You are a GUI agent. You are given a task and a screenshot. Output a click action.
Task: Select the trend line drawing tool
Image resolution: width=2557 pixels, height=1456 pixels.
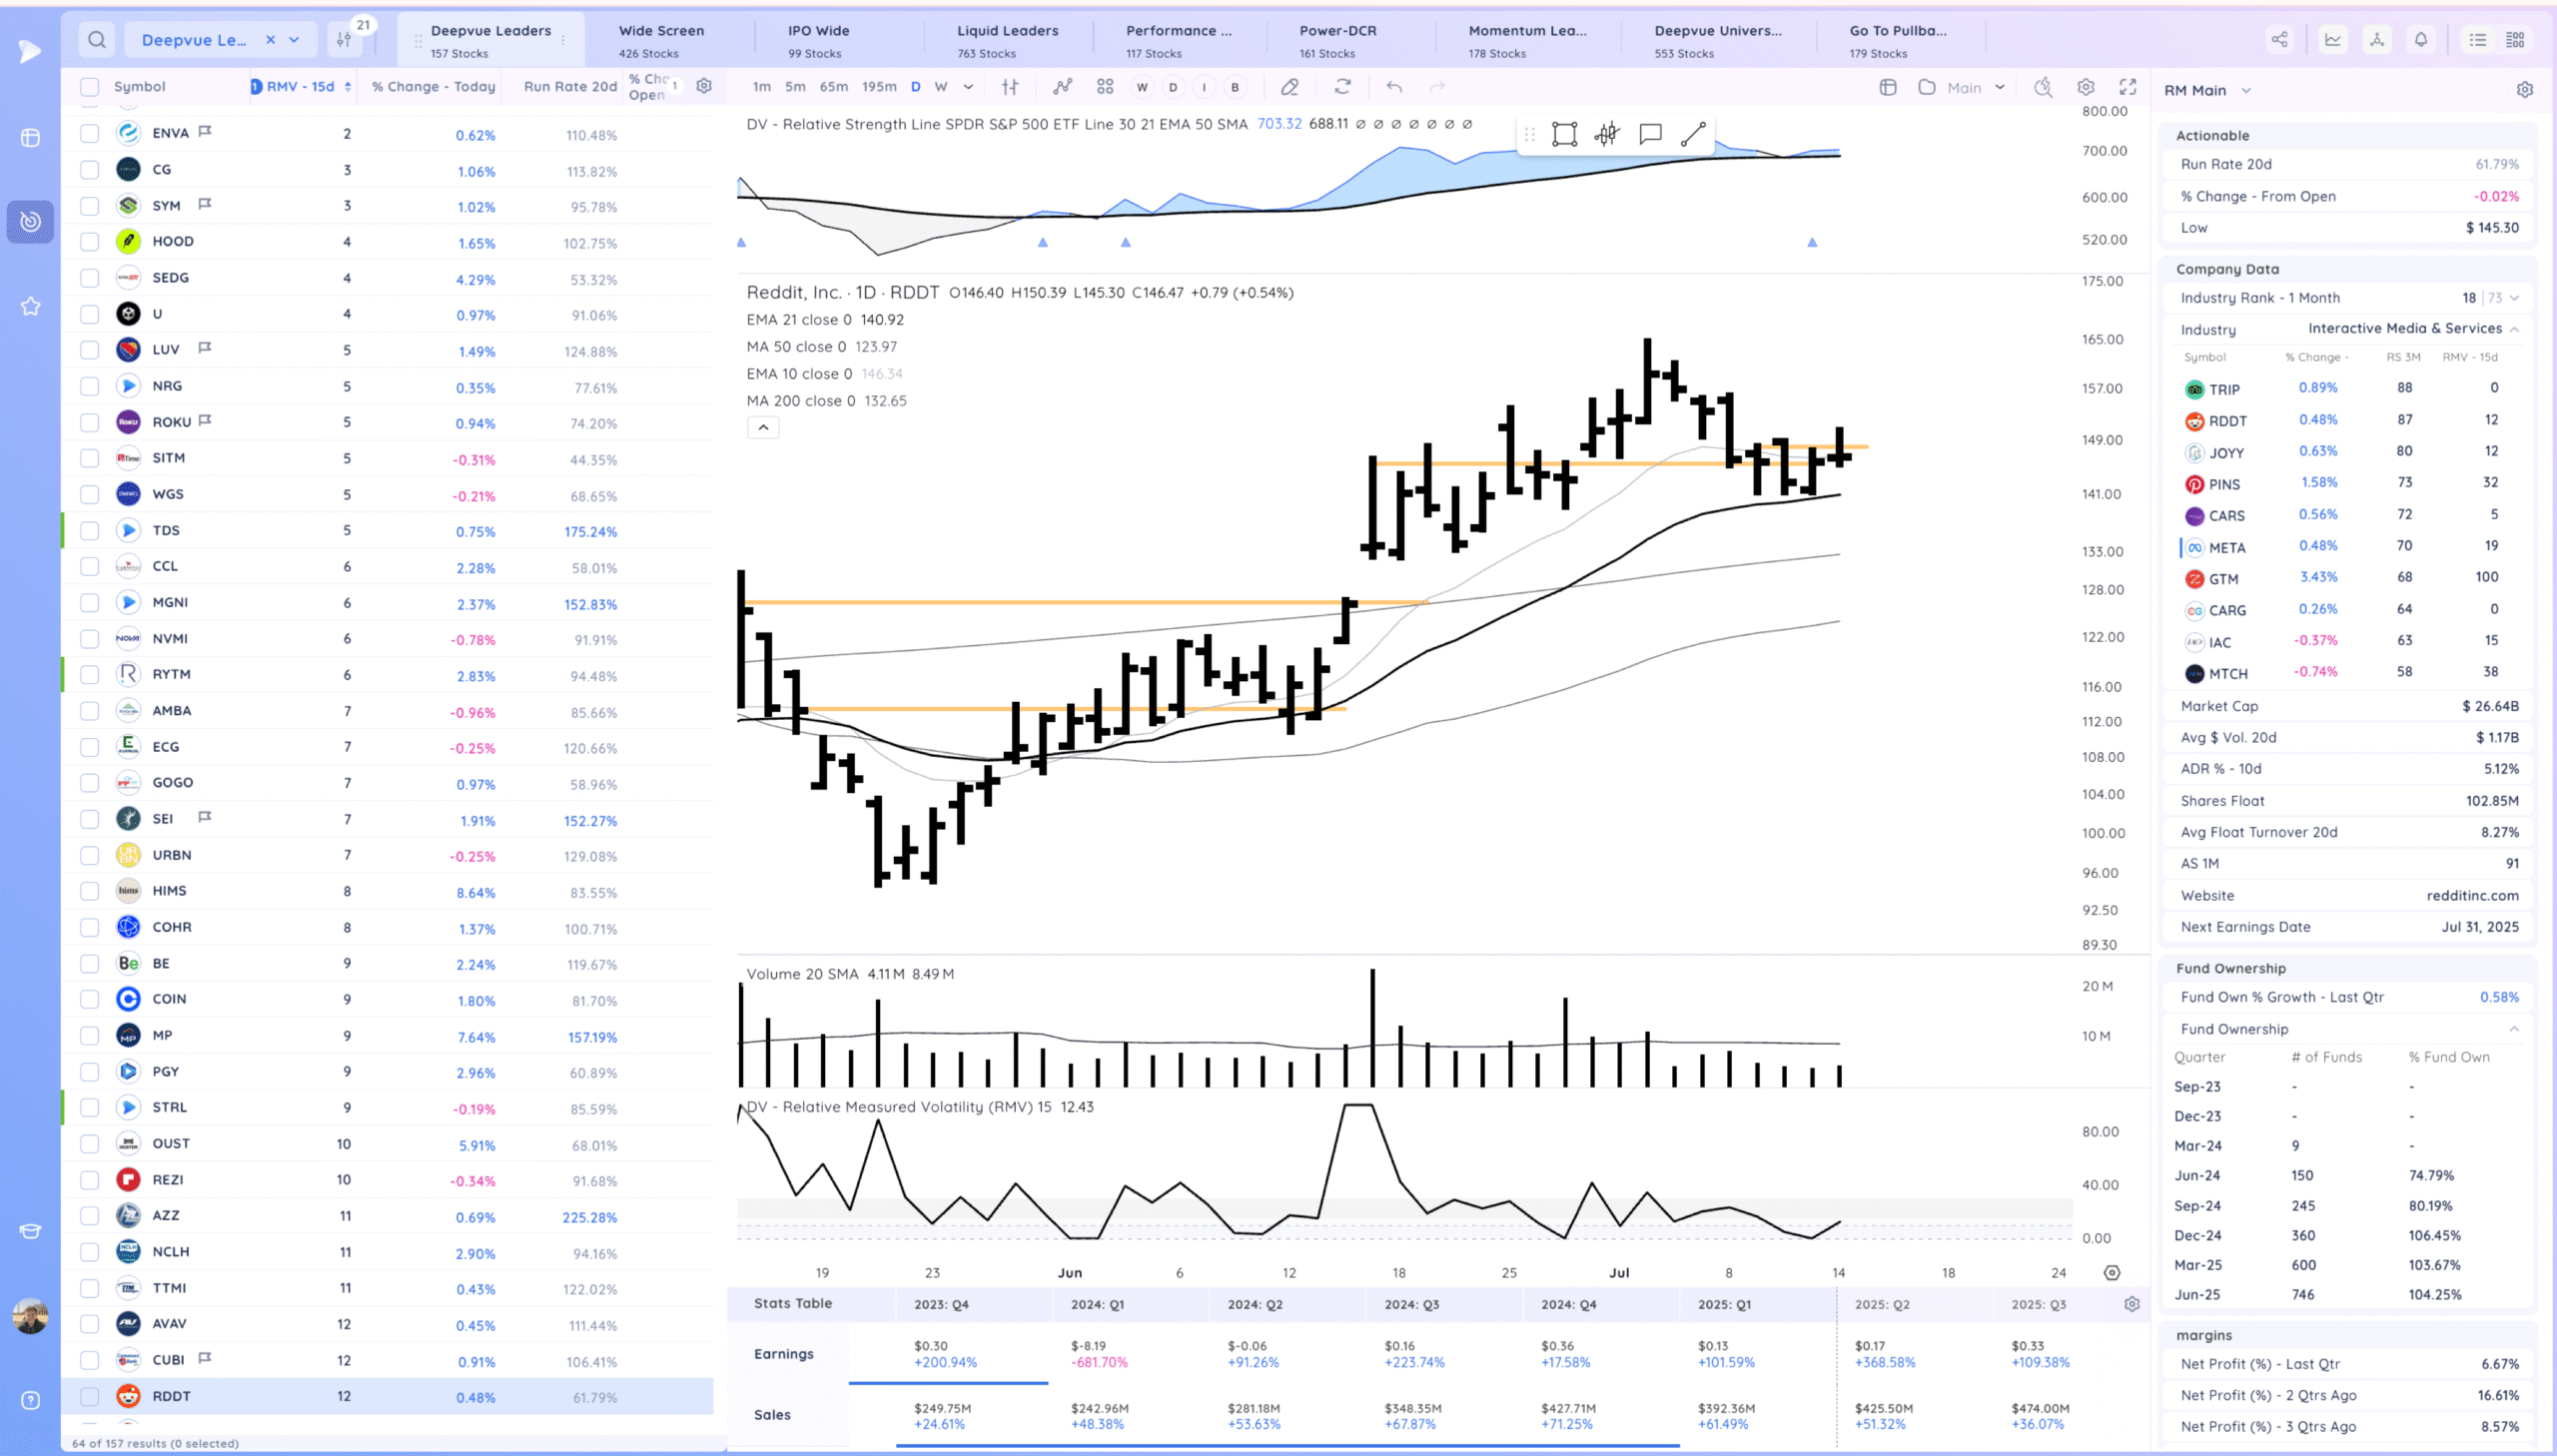(1692, 134)
